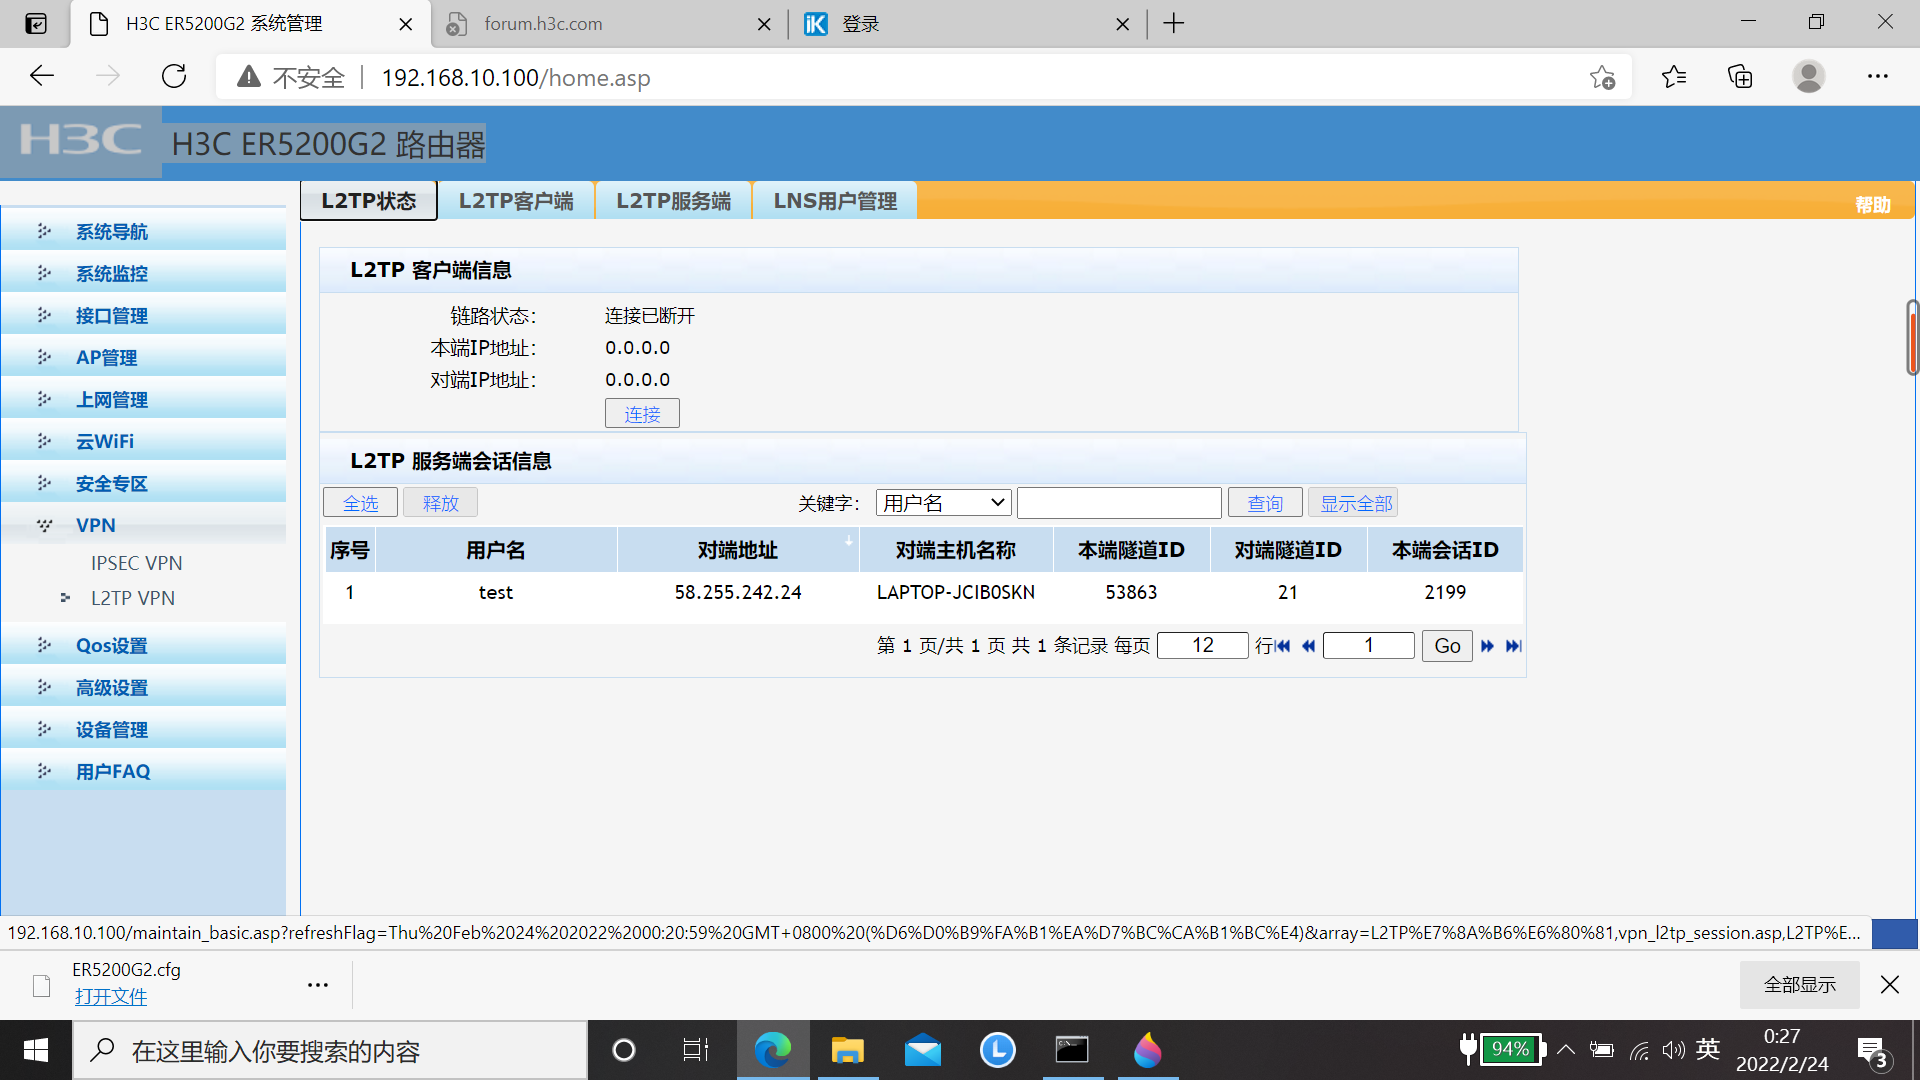1920x1080 pixels.
Task: Open Microsoft Edge from taskbar
Action: (x=772, y=1050)
